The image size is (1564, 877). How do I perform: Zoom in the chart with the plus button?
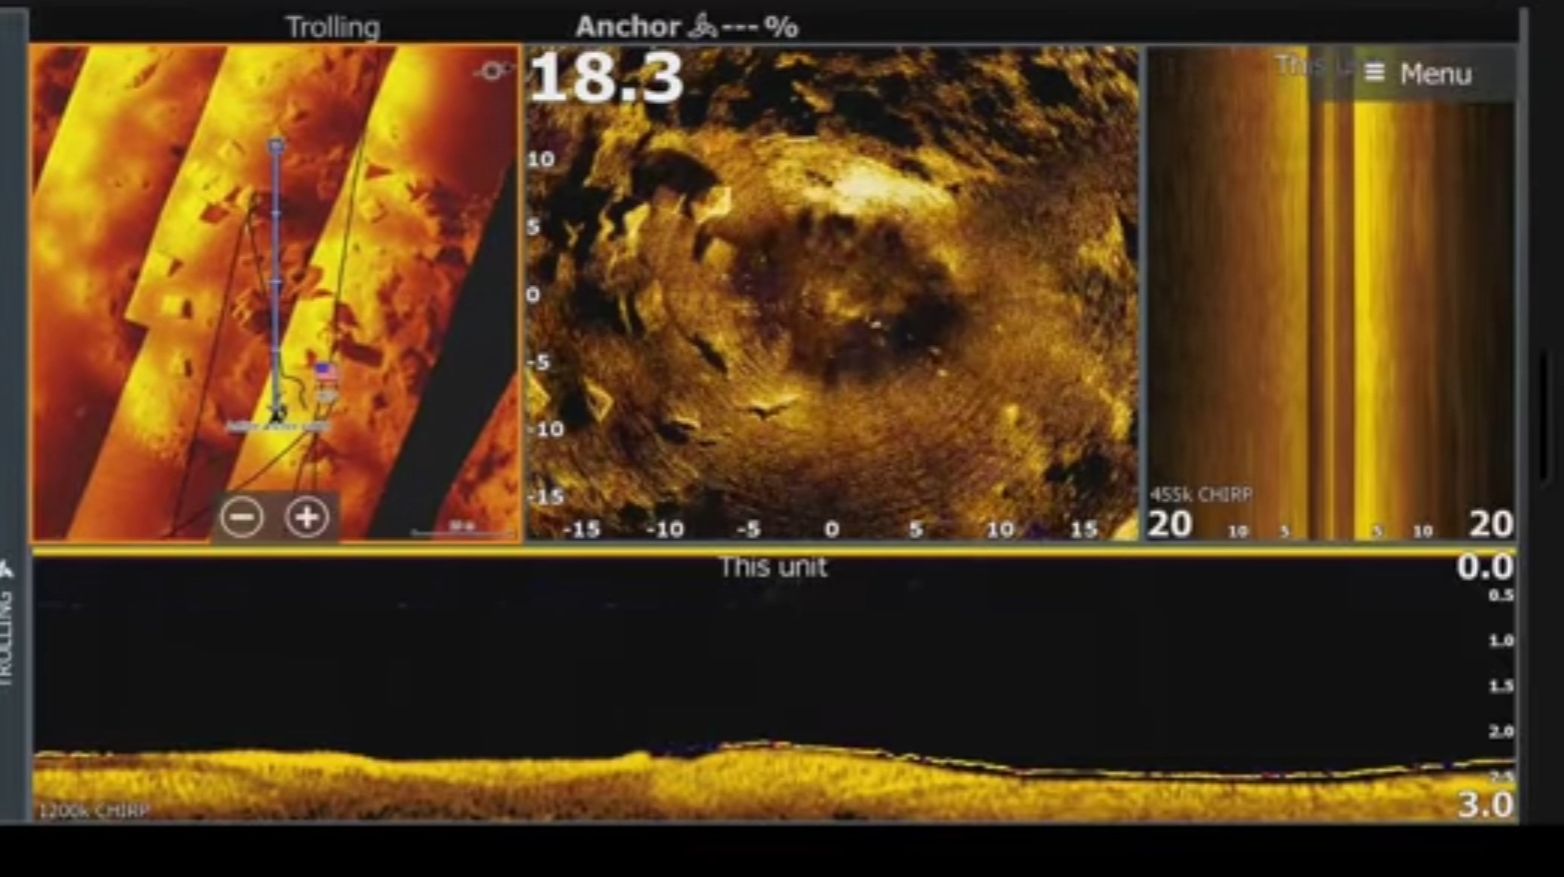click(307, 517)
